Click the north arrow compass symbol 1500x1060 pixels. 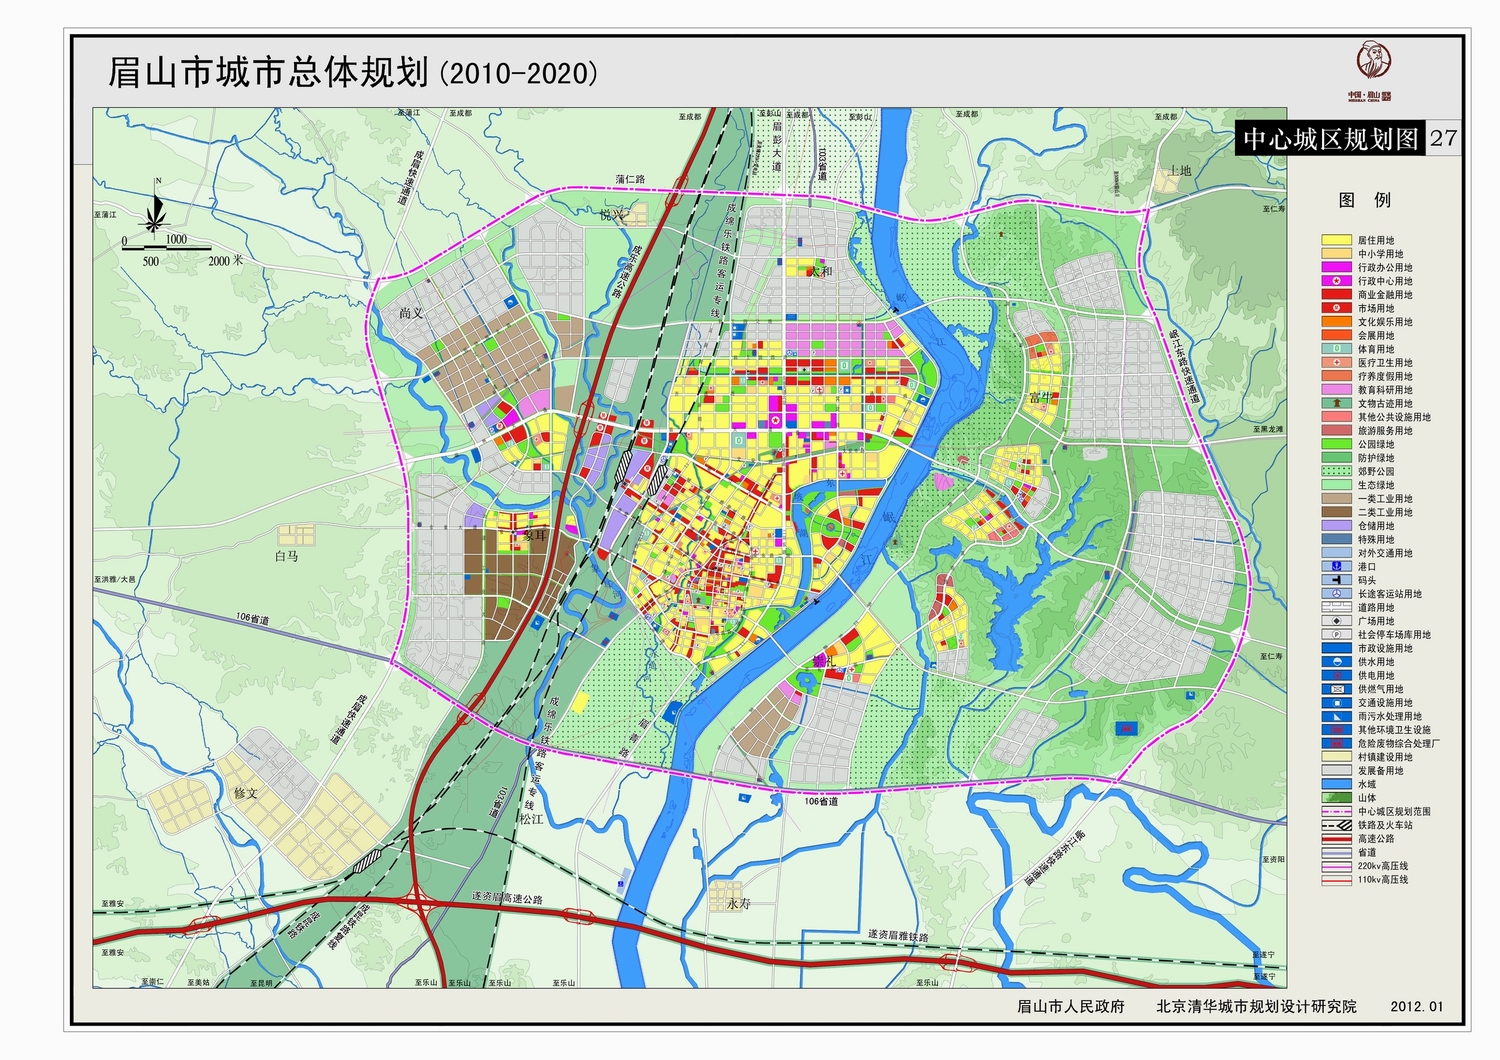pyautogui.click(x=155, y=212)
